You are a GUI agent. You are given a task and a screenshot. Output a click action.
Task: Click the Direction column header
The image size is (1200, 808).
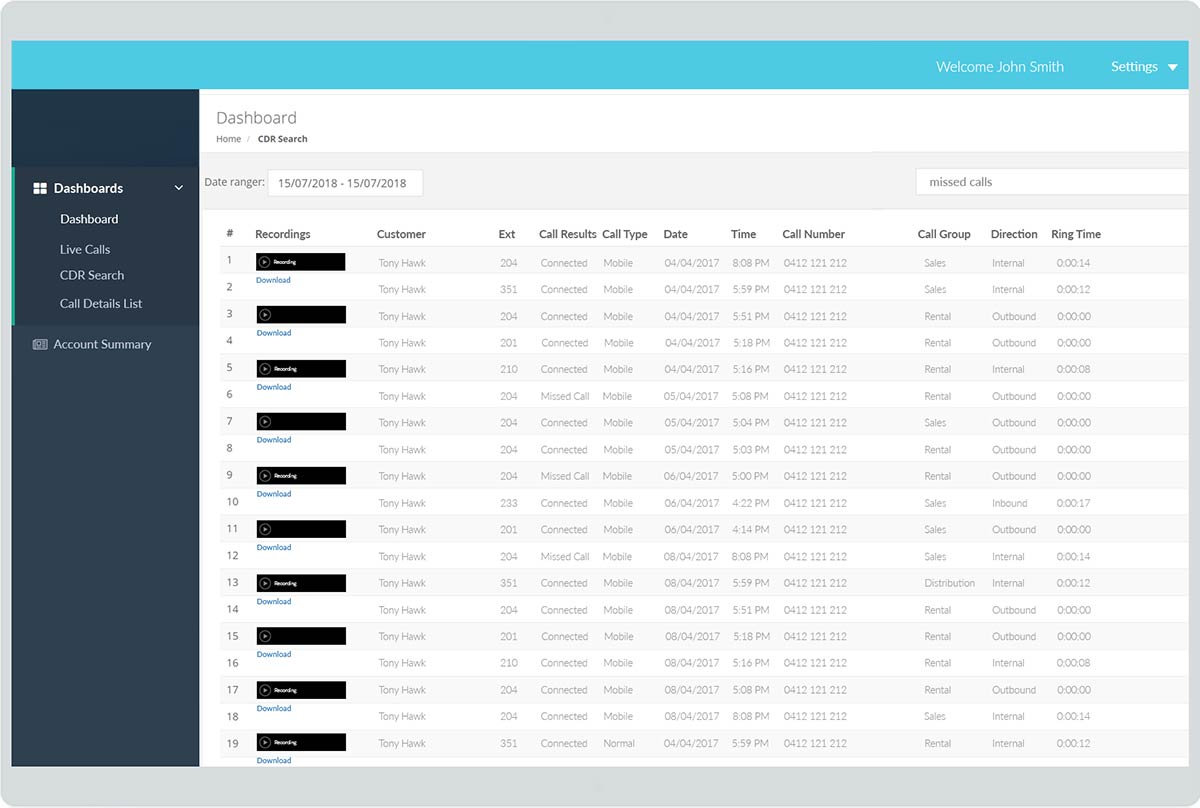1014,234
